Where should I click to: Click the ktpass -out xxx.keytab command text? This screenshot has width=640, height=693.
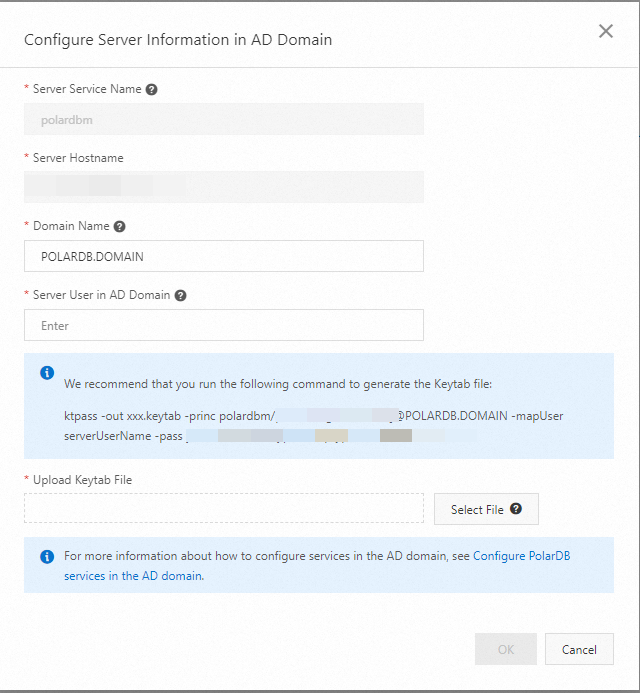tap(314, 416)
